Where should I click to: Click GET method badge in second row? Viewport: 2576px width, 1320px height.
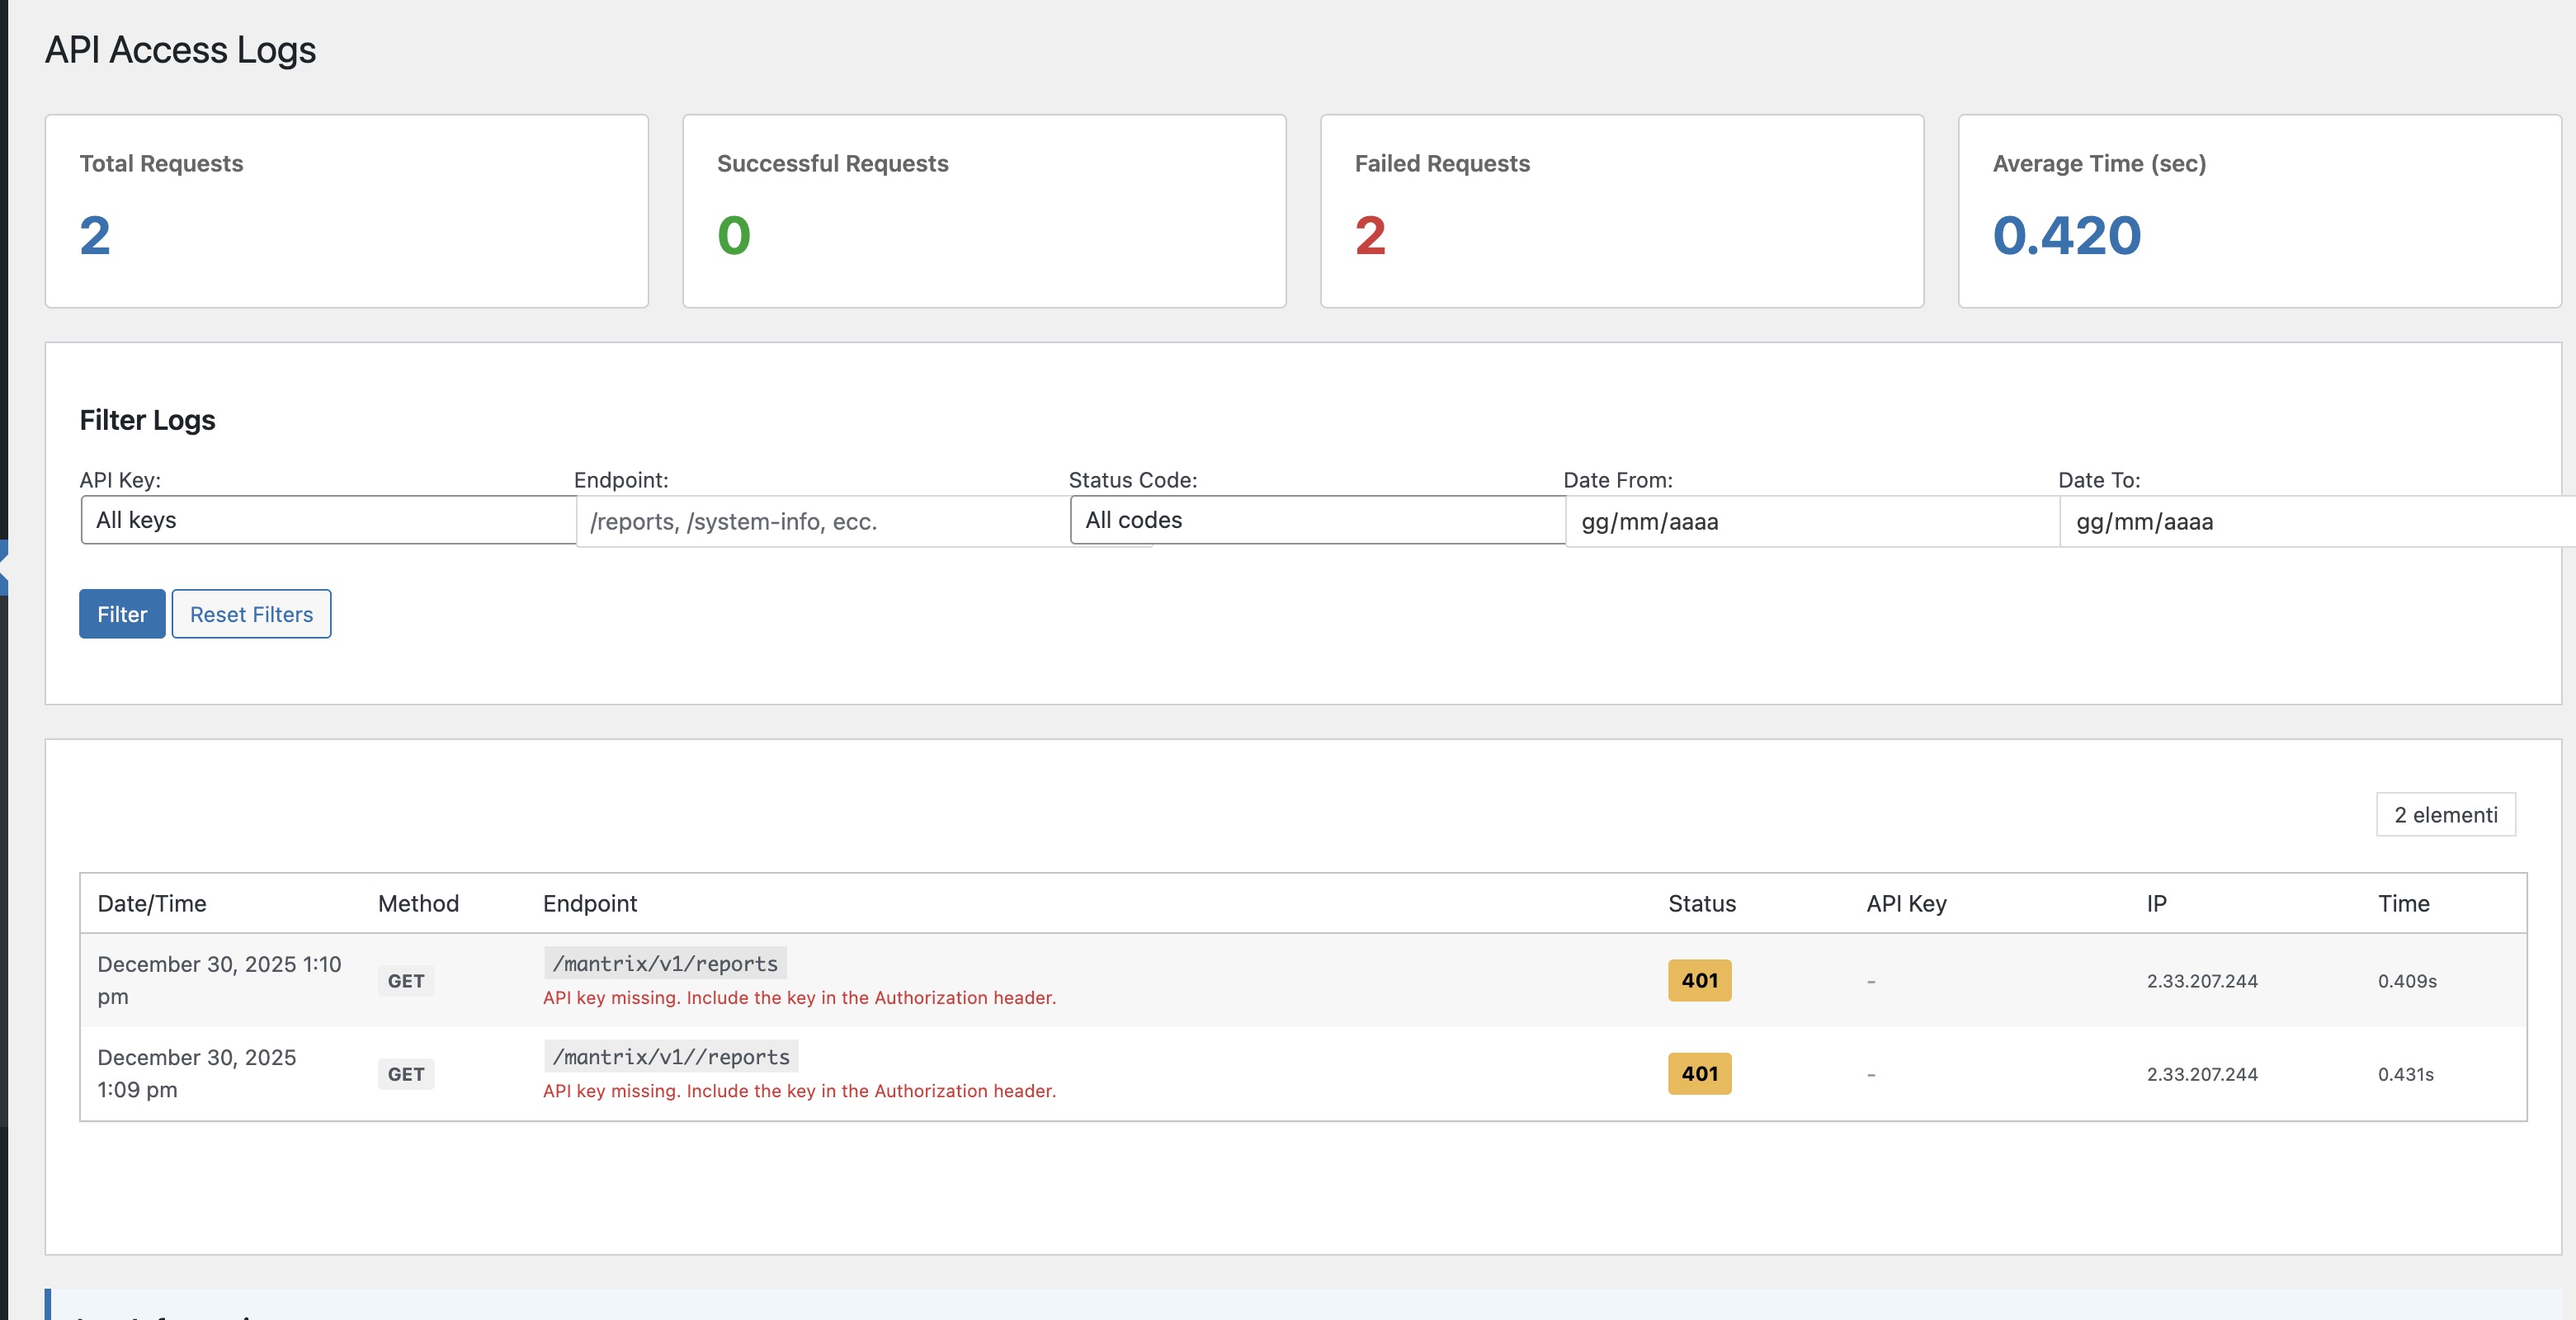point(406,1074)
